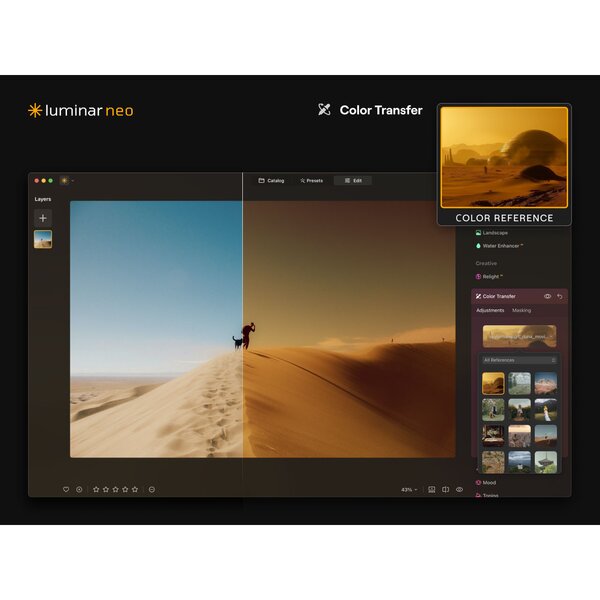Image resolution: width=600 pixels, height=600 pixels.
Task: Click the circle flag icon beside the heart
Action: point(79,489)
